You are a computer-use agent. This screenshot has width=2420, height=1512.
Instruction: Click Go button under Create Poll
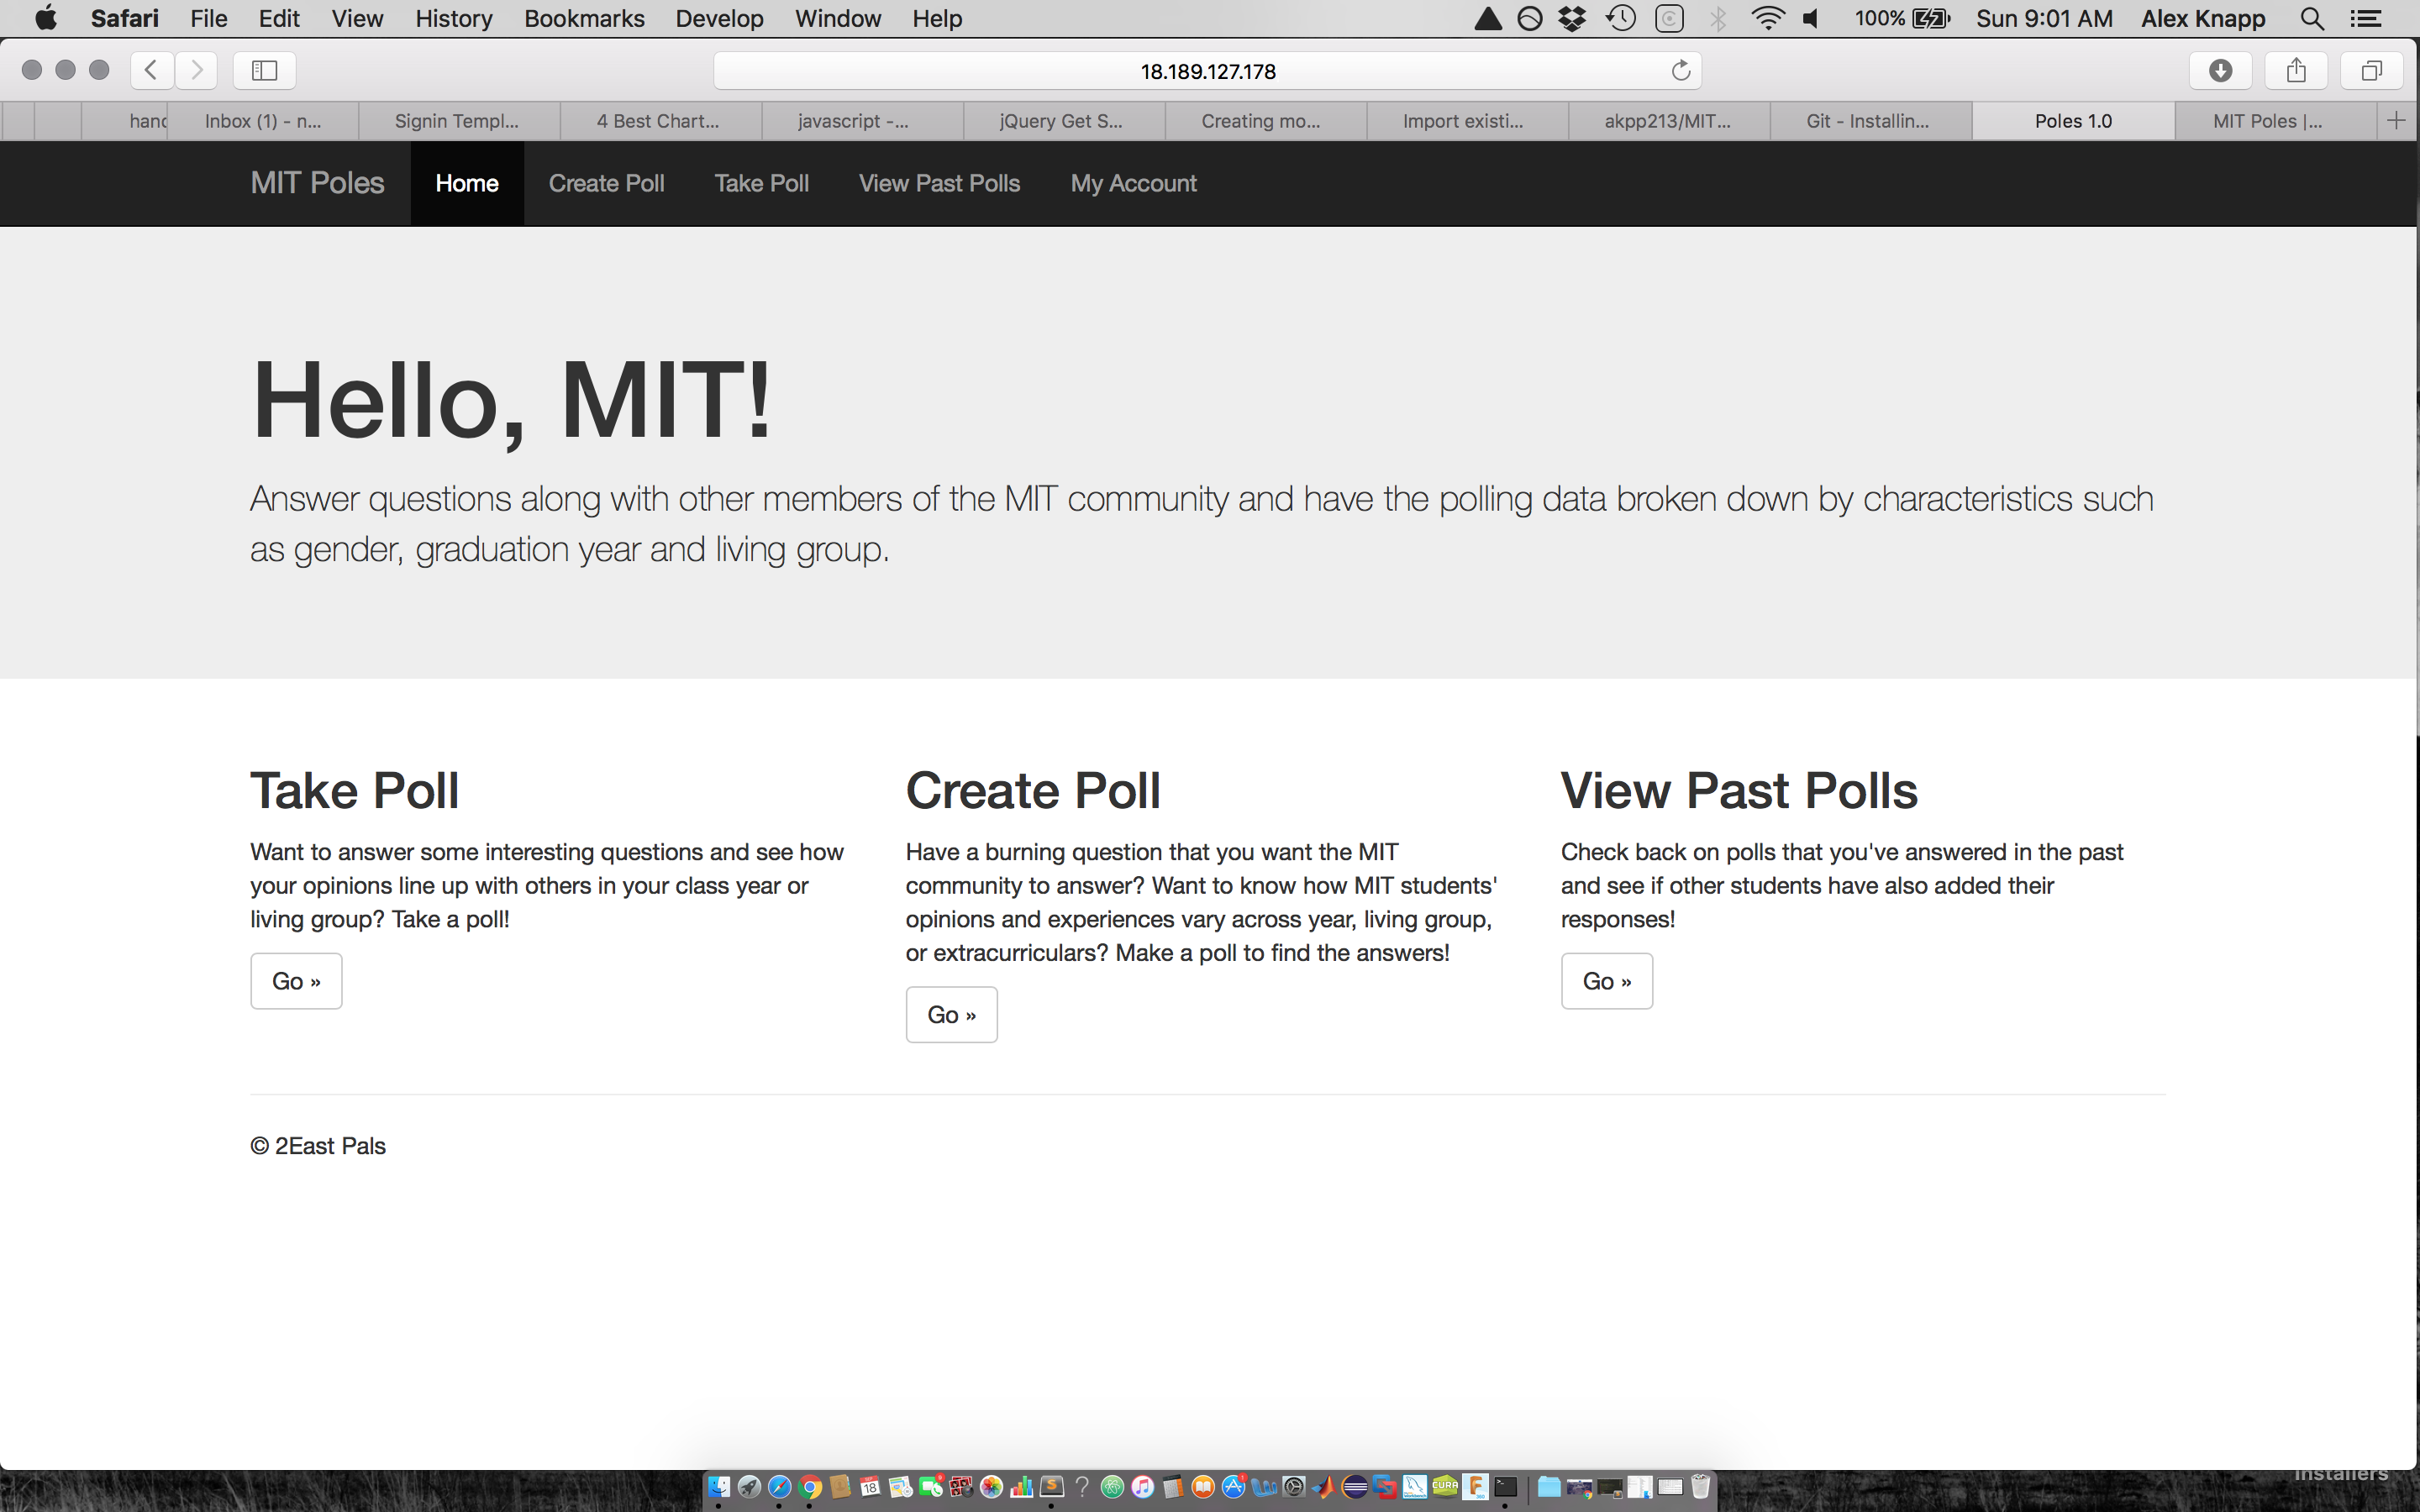tap(951, 1015)
